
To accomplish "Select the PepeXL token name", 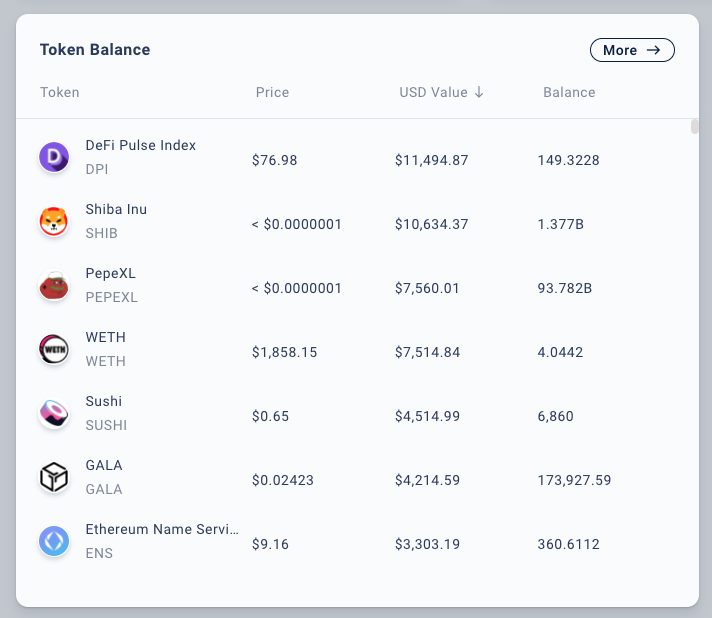I will pos(110,273).
